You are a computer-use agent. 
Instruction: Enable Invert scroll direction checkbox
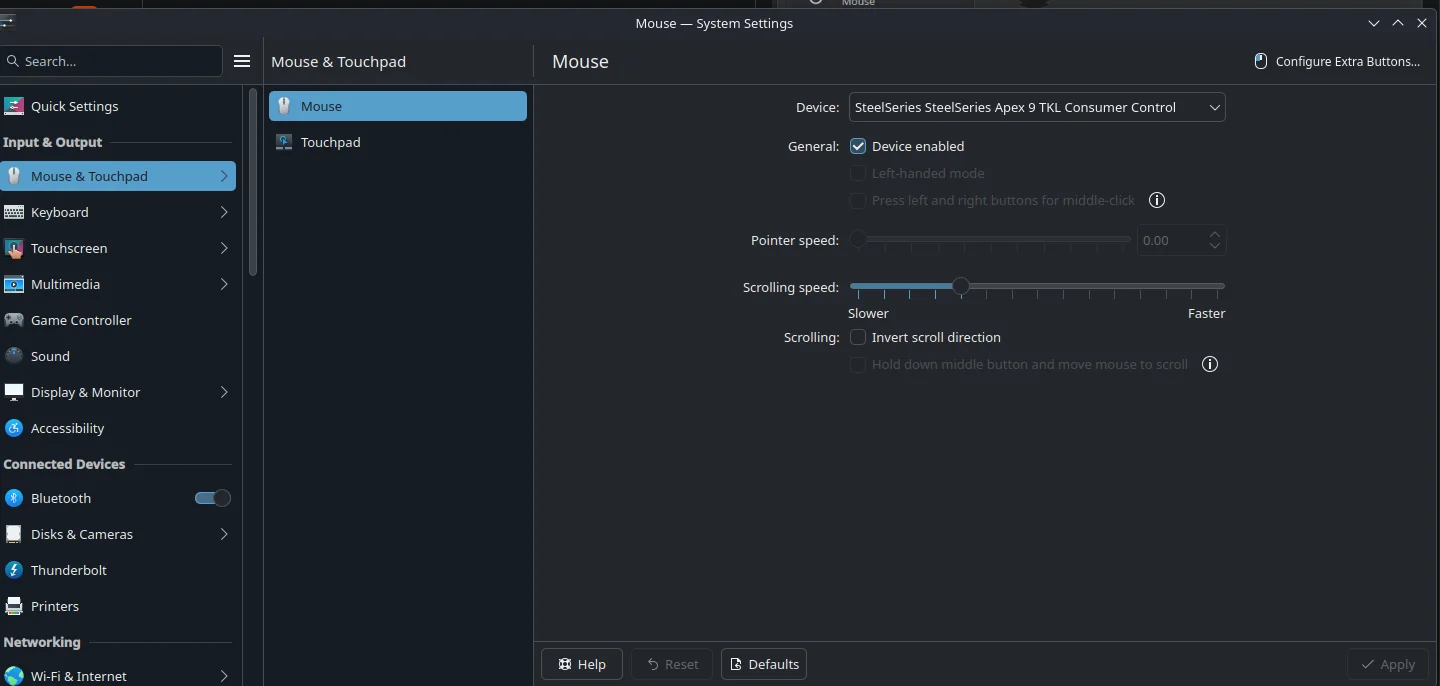pyautogui.click(x=858, y=337)
